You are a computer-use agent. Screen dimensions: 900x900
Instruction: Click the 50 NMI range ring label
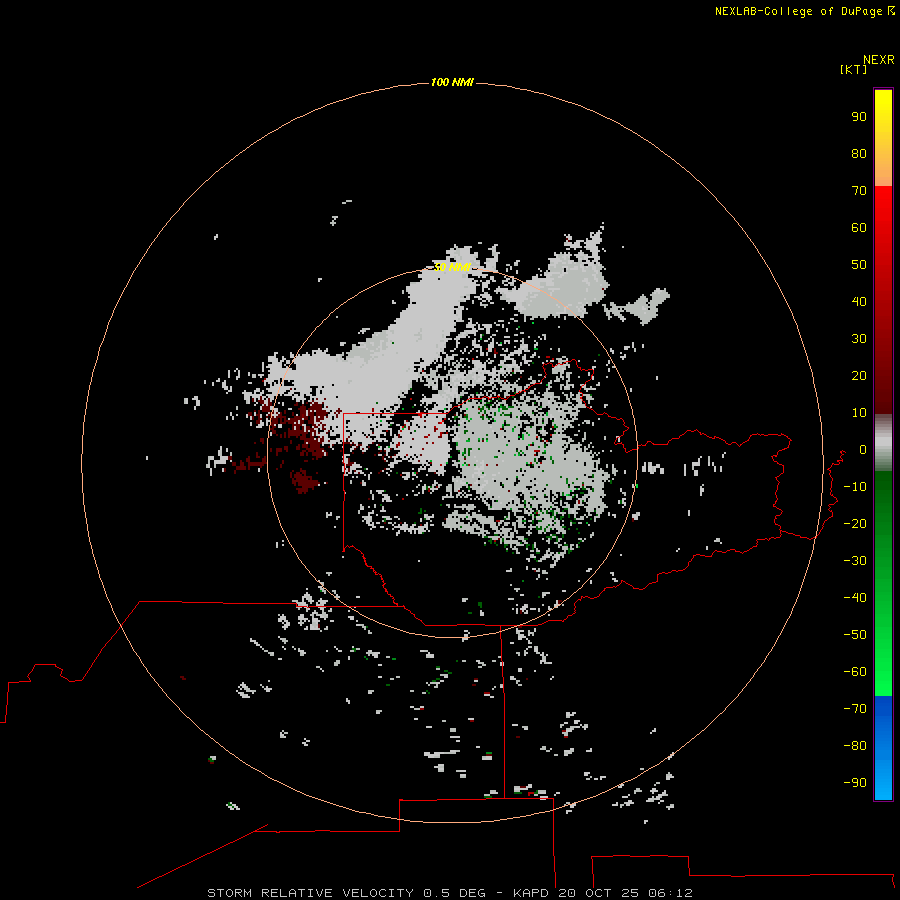pos(452,267)
